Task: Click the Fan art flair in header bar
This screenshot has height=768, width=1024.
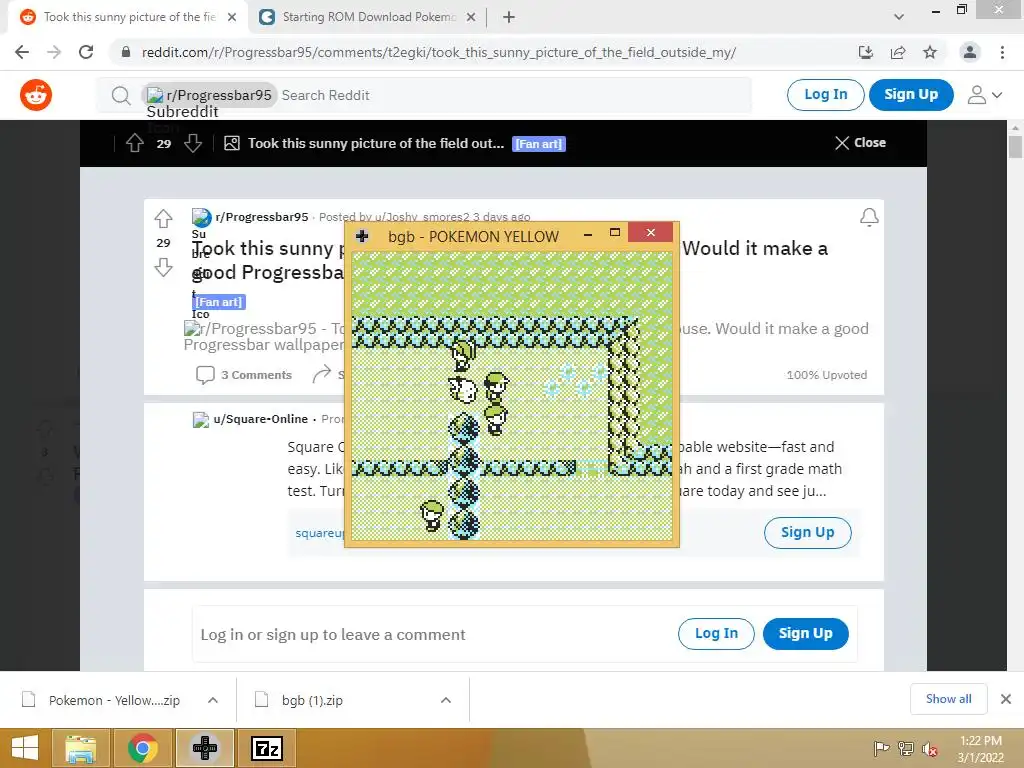Action: pyautogui.click(x=539, y=144)
